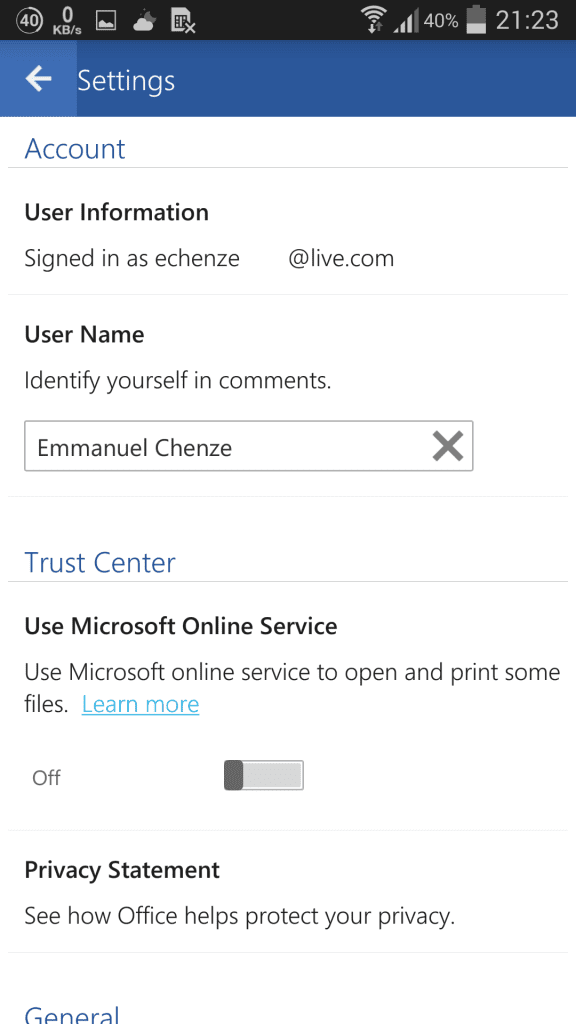Select the Account section header
The image size is (576, 1024).
[x=74, y=149]
